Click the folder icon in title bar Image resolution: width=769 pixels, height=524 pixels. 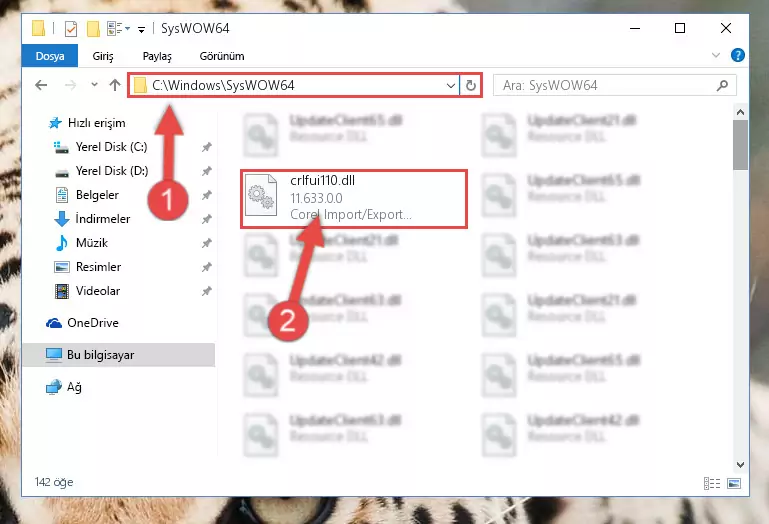click(38, 28)
